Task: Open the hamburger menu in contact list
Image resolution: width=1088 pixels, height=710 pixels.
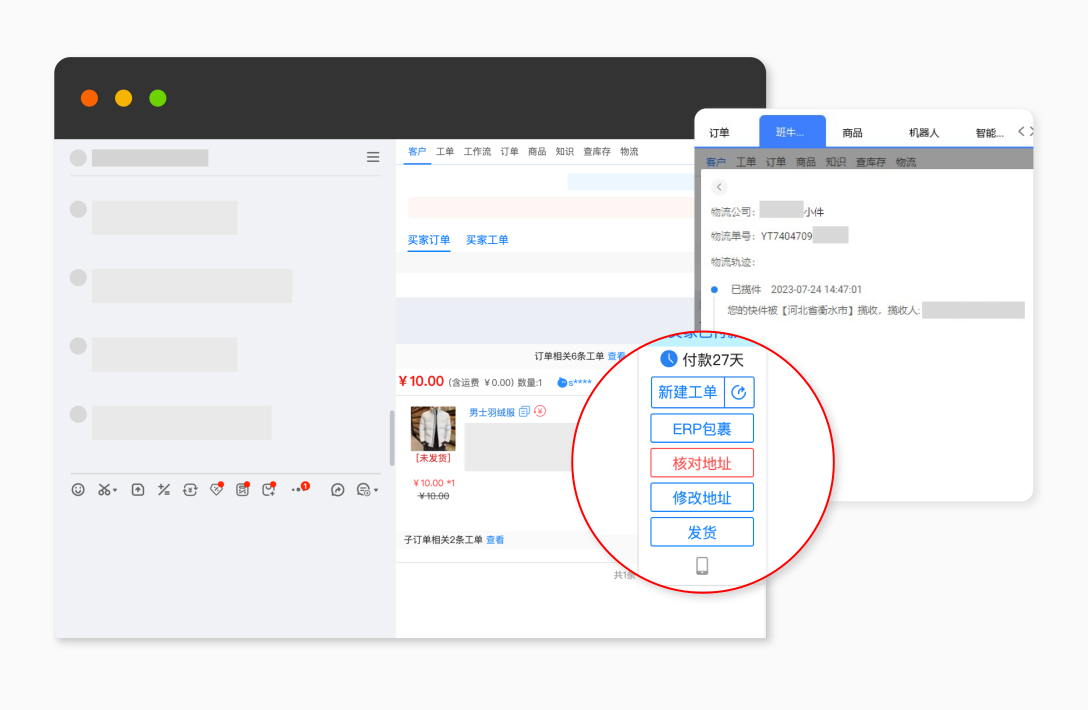Action: click(x=373, y=158)
